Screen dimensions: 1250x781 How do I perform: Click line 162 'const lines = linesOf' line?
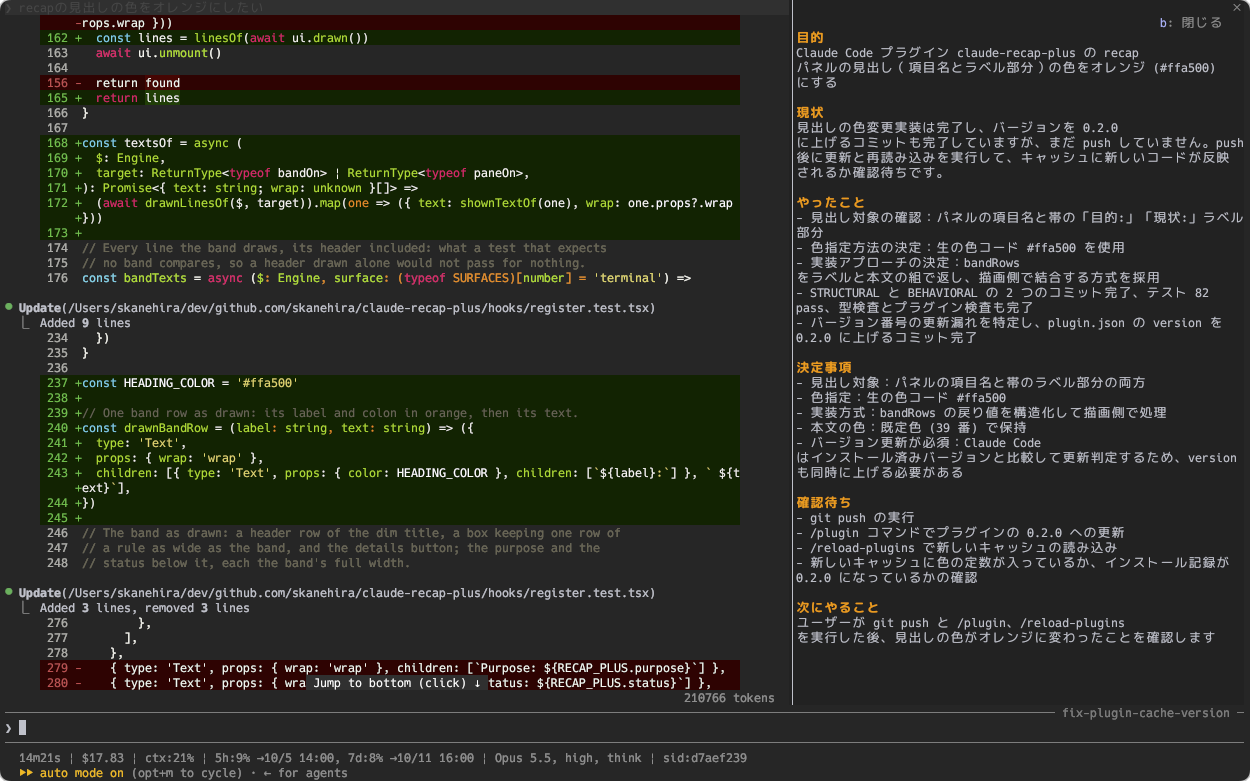tap(390, 38)
